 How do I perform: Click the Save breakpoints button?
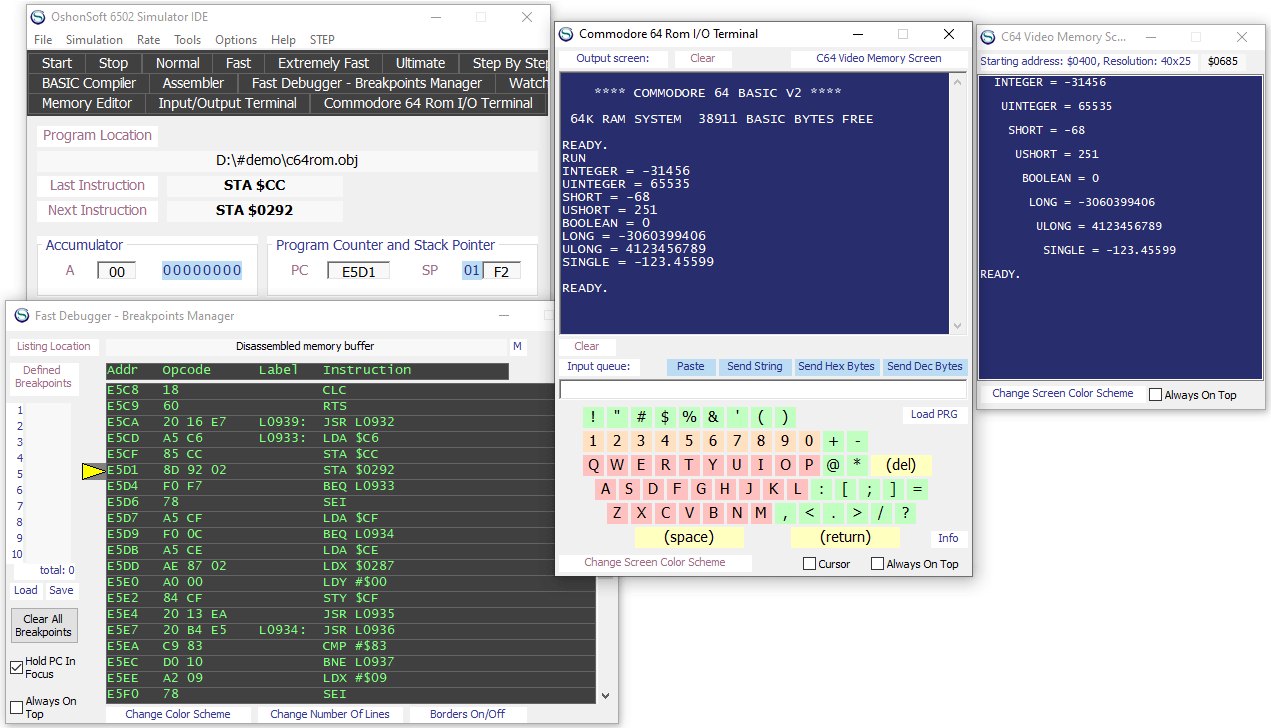(61, 590)
